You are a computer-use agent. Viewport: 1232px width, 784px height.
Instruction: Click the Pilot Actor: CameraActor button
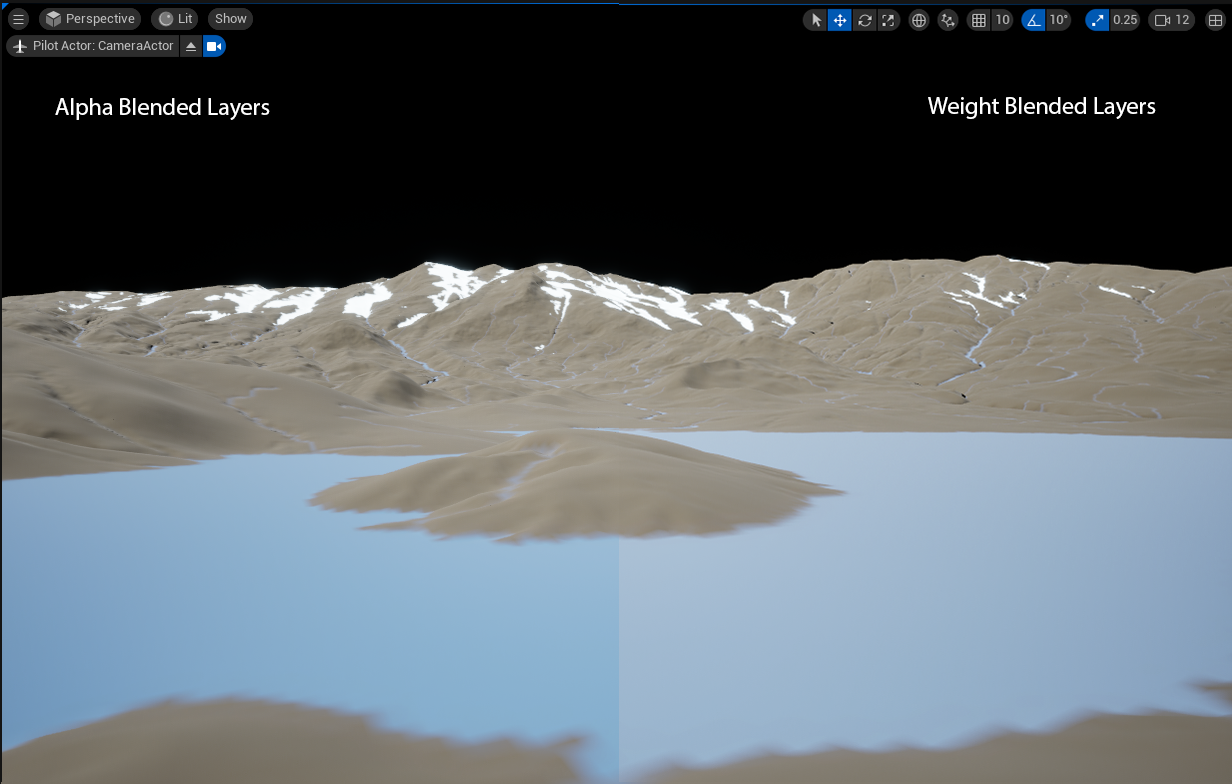point(93,46)
